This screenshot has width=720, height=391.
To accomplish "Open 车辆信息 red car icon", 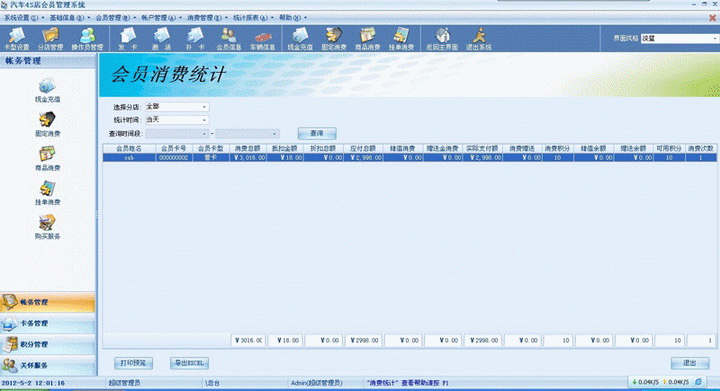I will click(x=263, y=39).
